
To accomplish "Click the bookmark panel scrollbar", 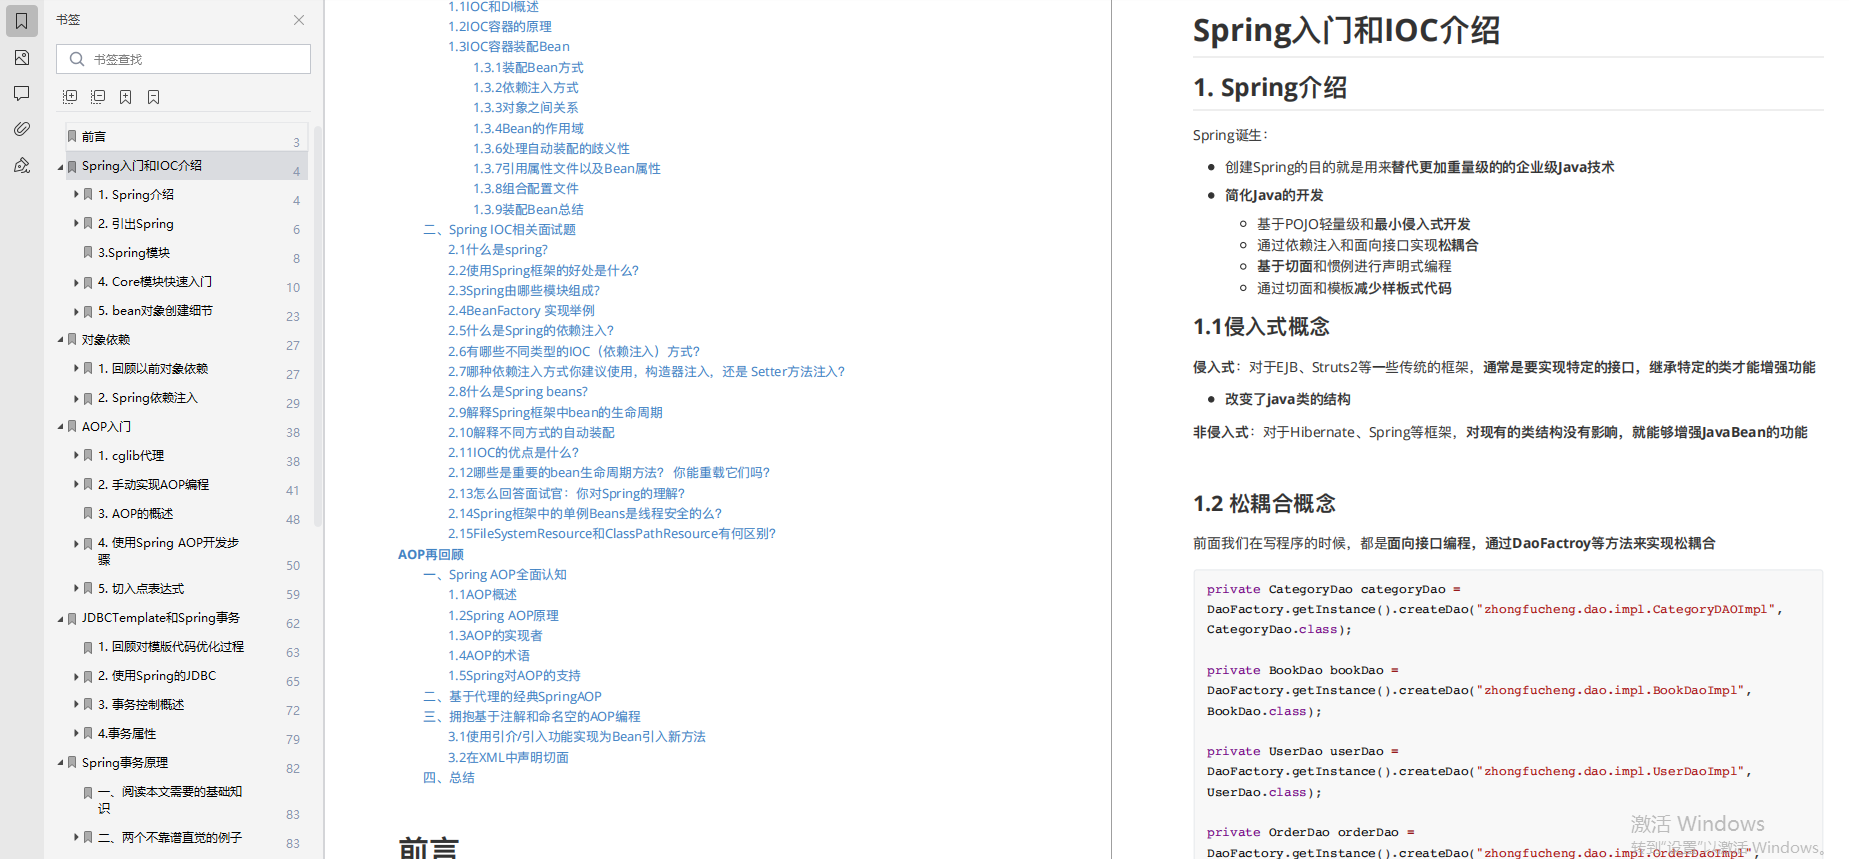I will point(318,325).
